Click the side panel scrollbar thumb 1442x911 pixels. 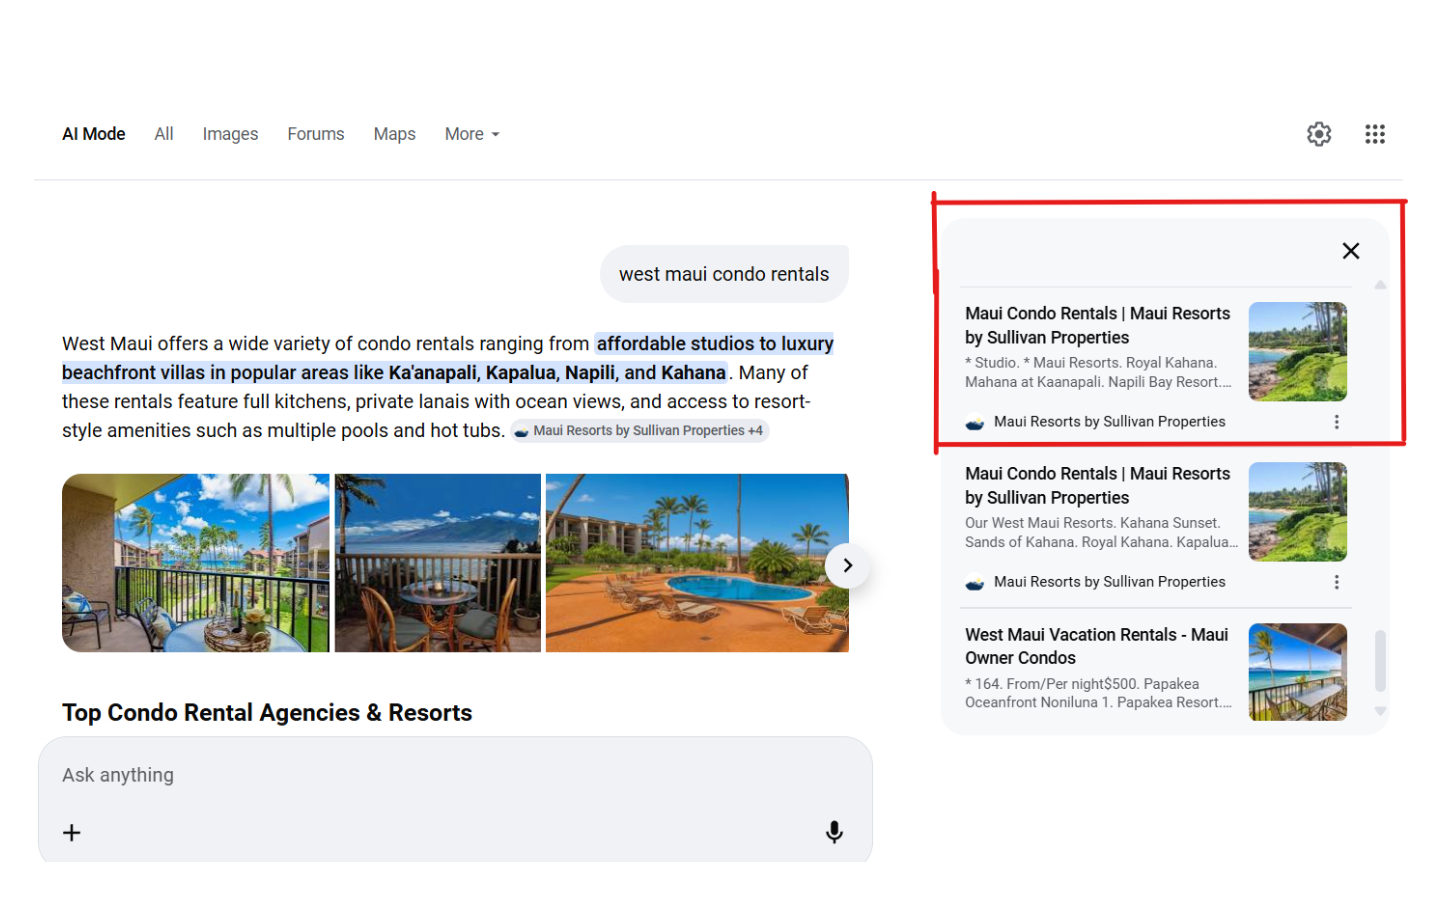[x=1380, y=661]
